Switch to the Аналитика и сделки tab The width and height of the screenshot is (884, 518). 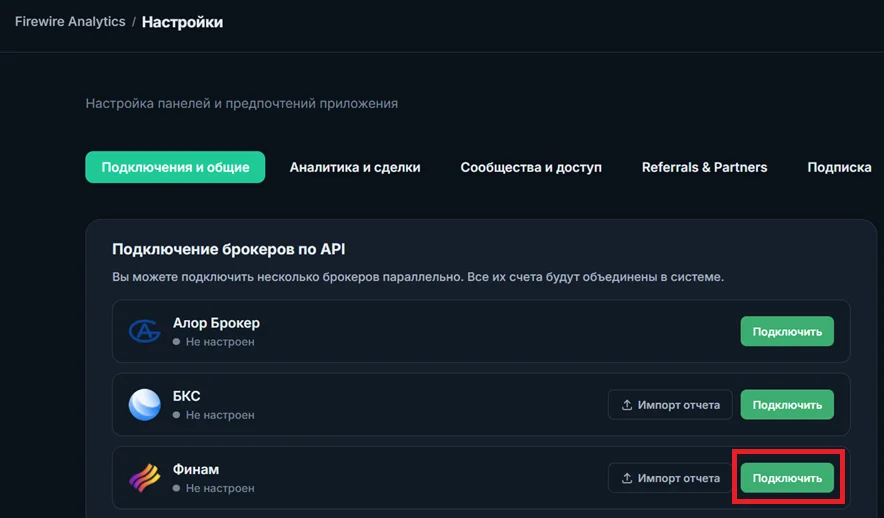point(355,167)
